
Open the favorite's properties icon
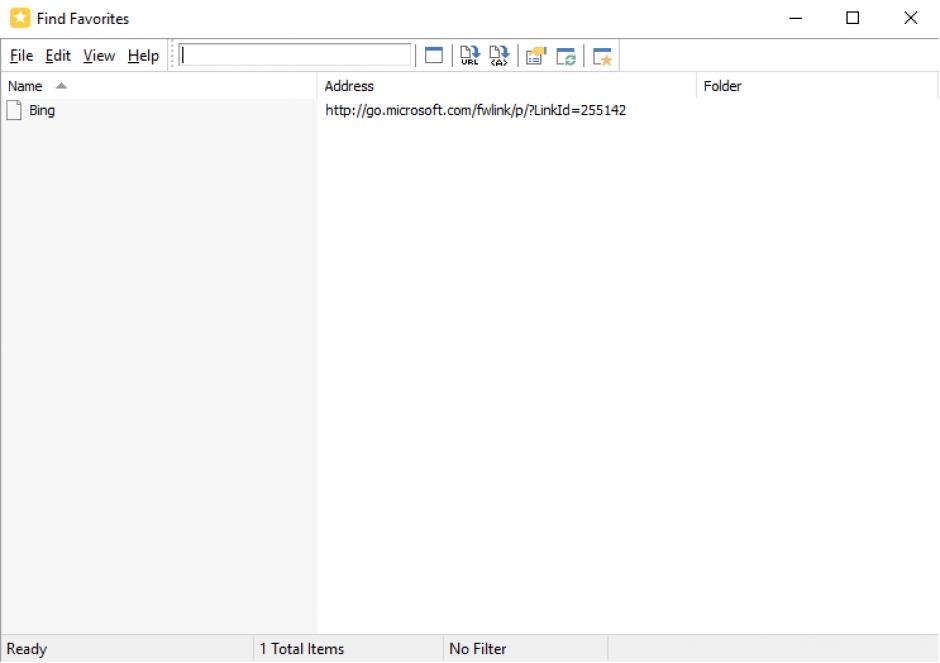pyautogui.click(x=536, y=56)
